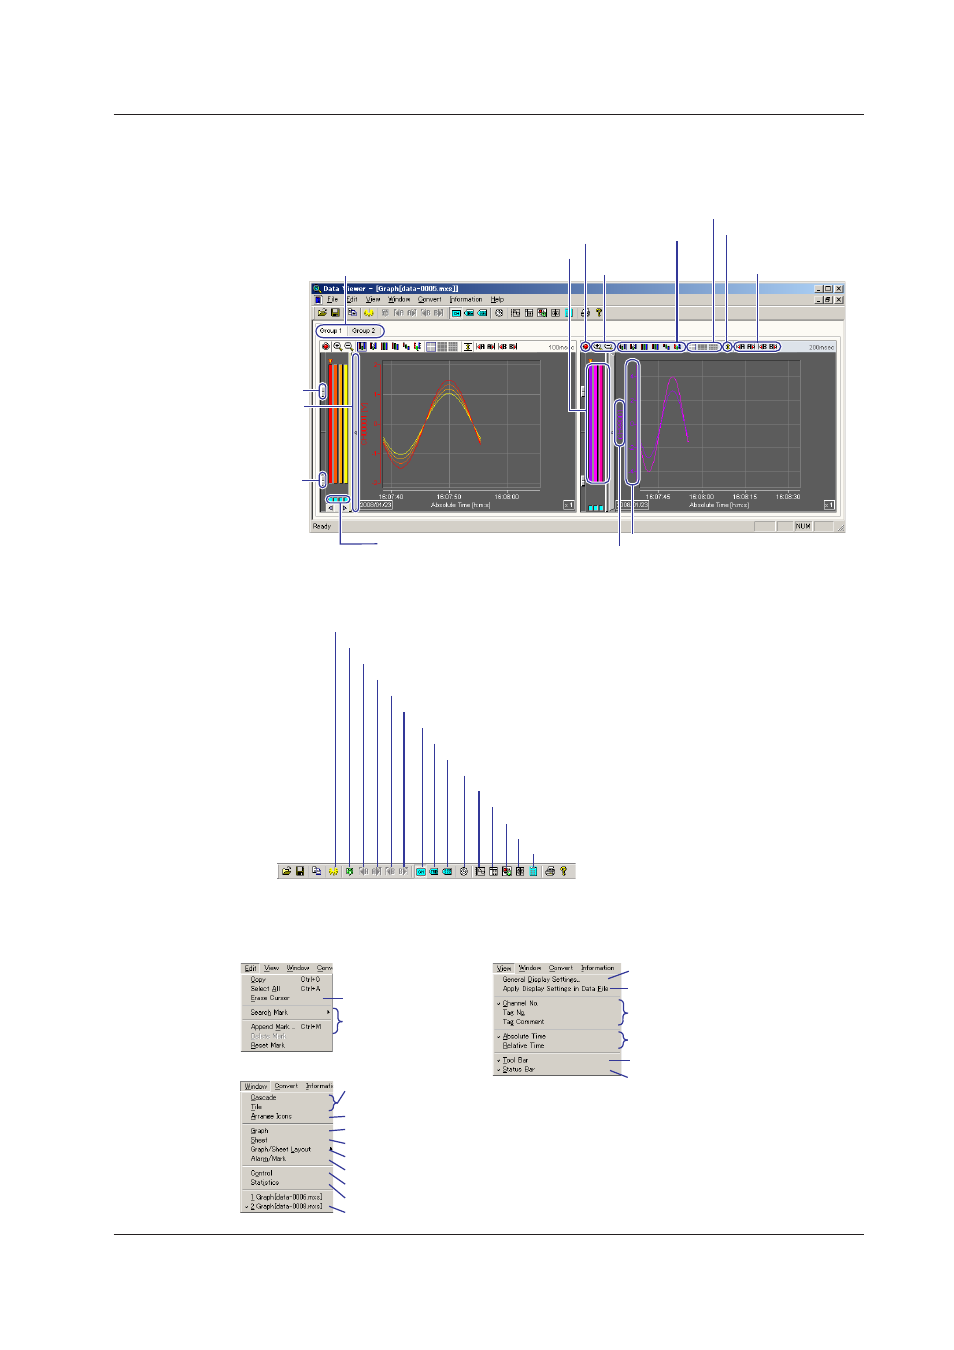Screen dimensions: 954x1350
Task: Click green icon beside starburst in enlarged toolbar
Action: click(x=349, y=871)
